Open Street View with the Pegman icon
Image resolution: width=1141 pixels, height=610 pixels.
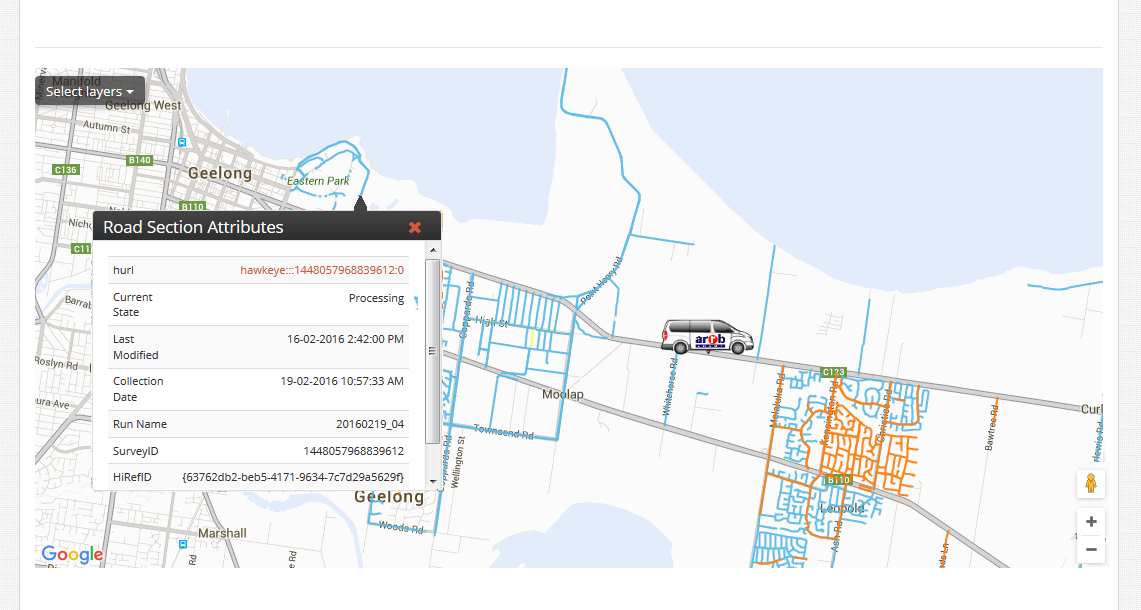click(1090, 484)
